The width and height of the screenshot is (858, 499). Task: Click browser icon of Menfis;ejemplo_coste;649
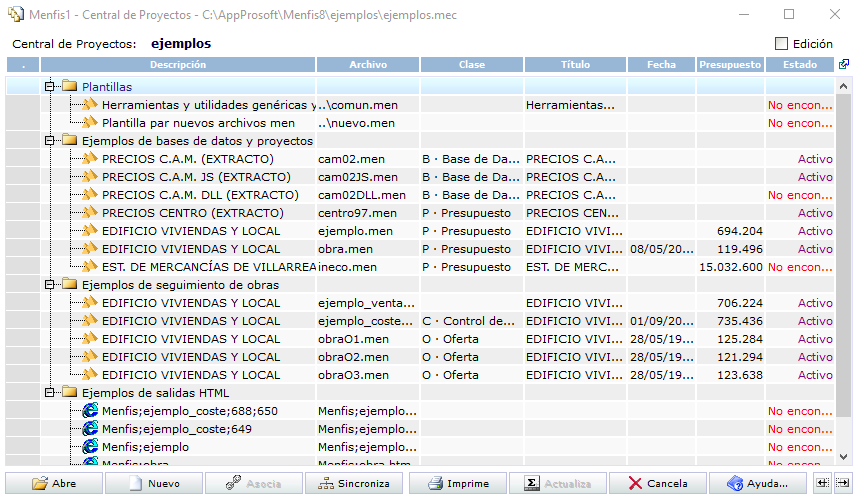click(x=90, y=428)
